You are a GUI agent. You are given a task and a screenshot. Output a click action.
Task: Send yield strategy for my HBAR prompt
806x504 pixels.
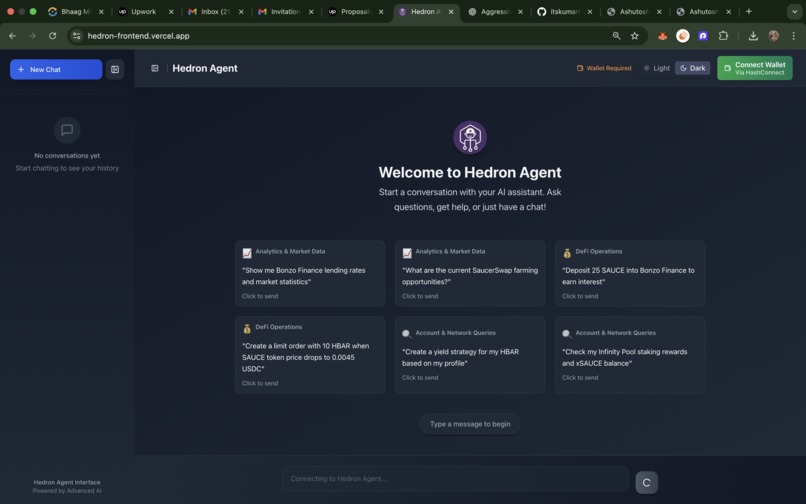[470, 355]
